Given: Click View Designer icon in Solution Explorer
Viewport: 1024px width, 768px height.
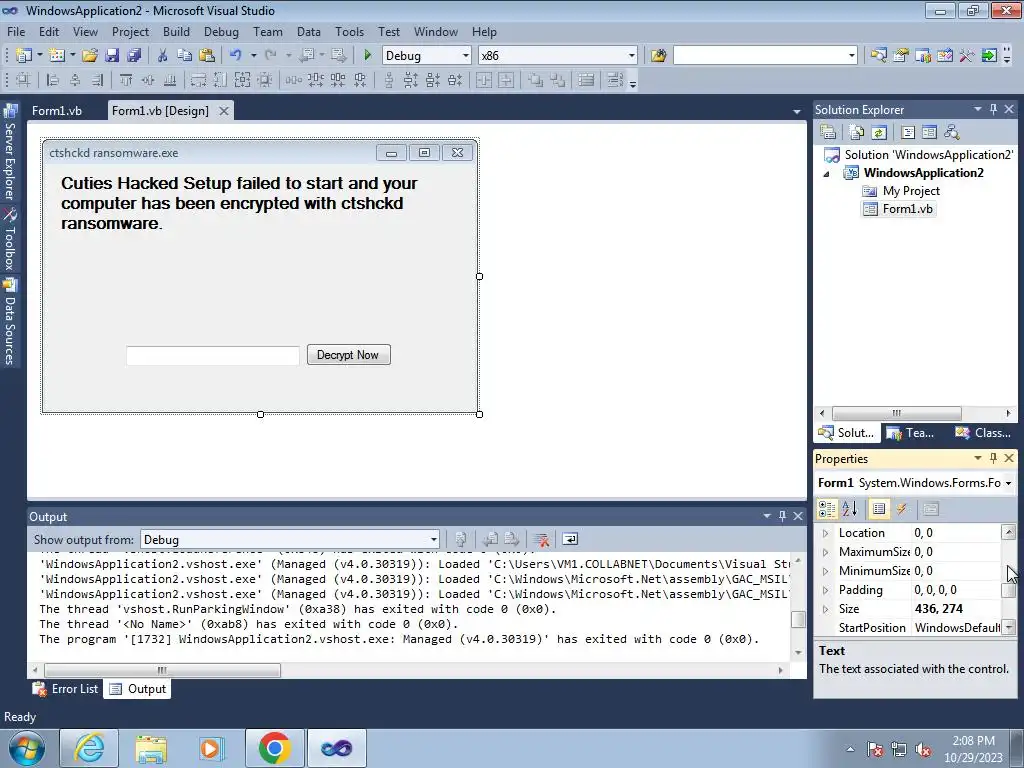Looking at the screenshot, I should tap(929, 133).
